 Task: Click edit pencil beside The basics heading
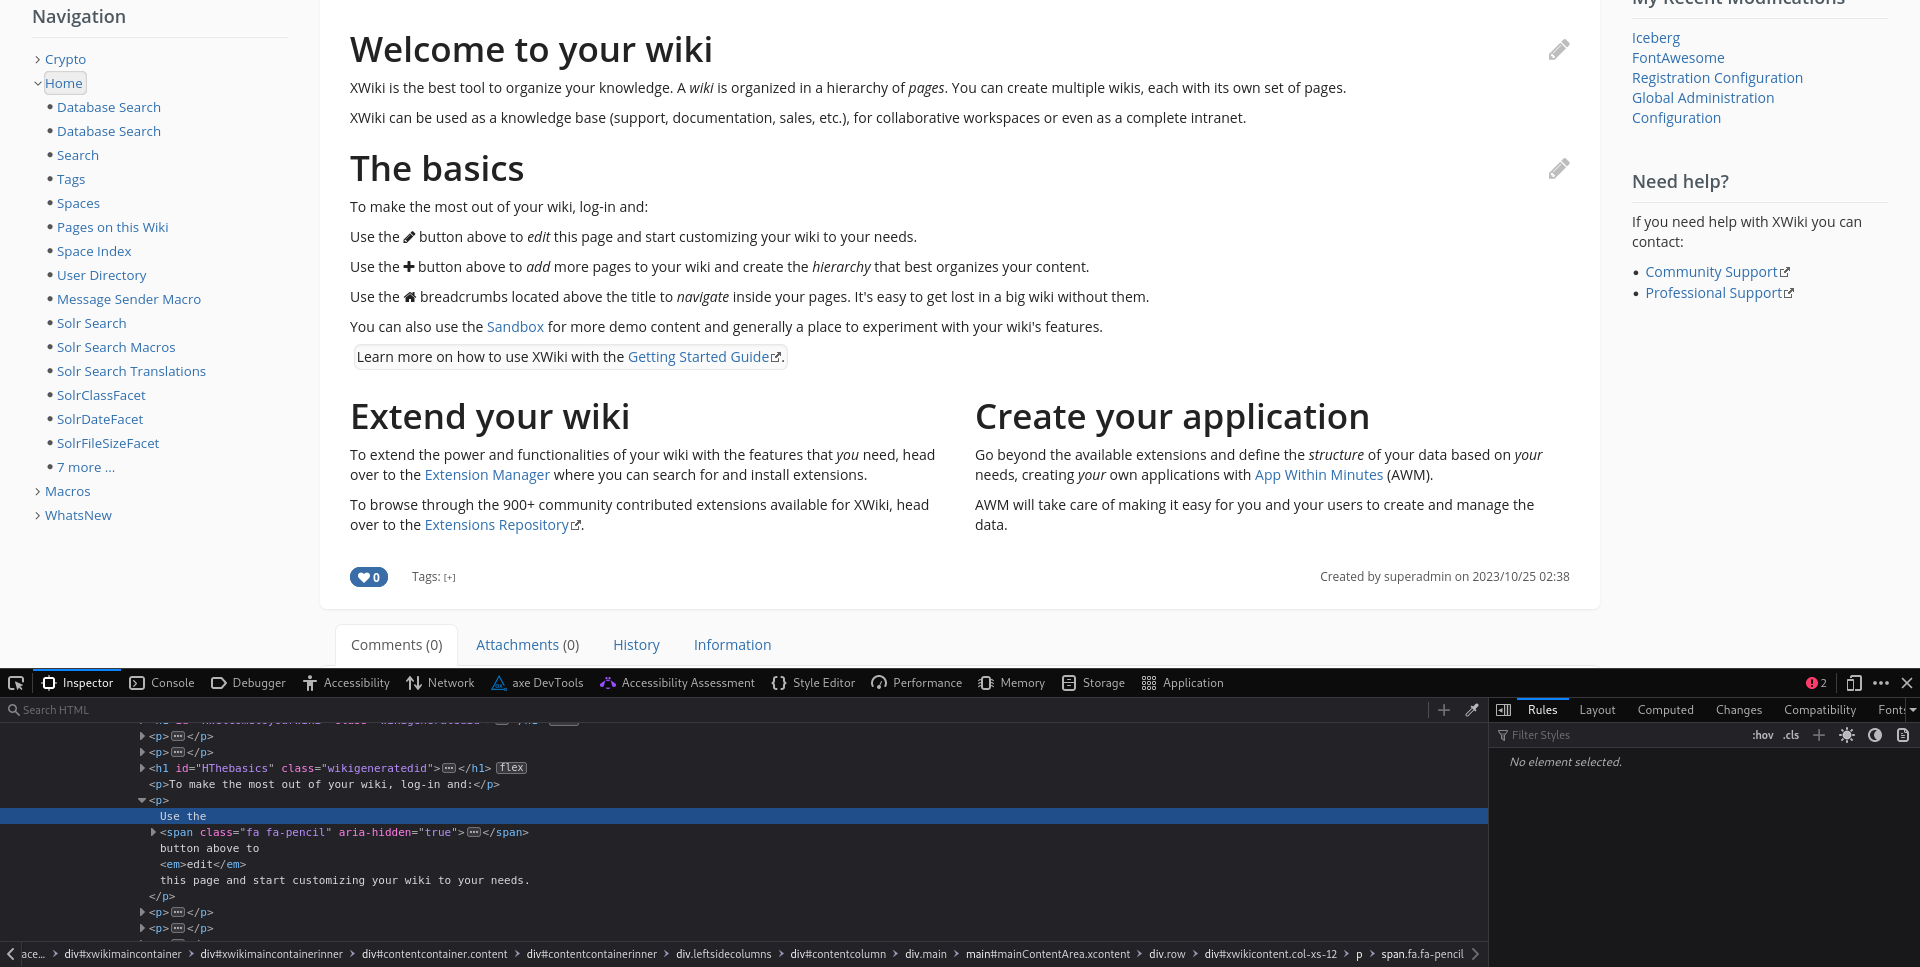click(1559, 169)
